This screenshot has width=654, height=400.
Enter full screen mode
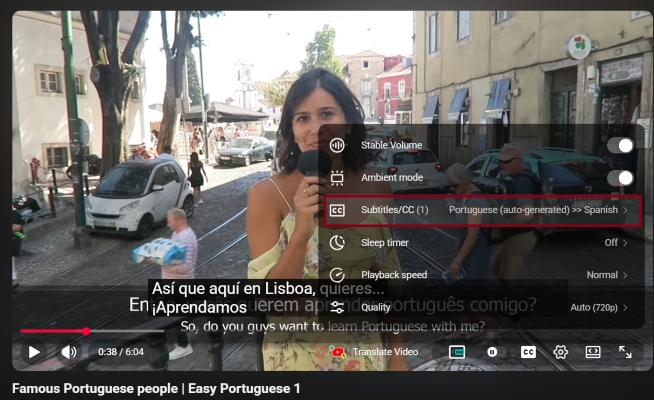click(x=625, y=352)
